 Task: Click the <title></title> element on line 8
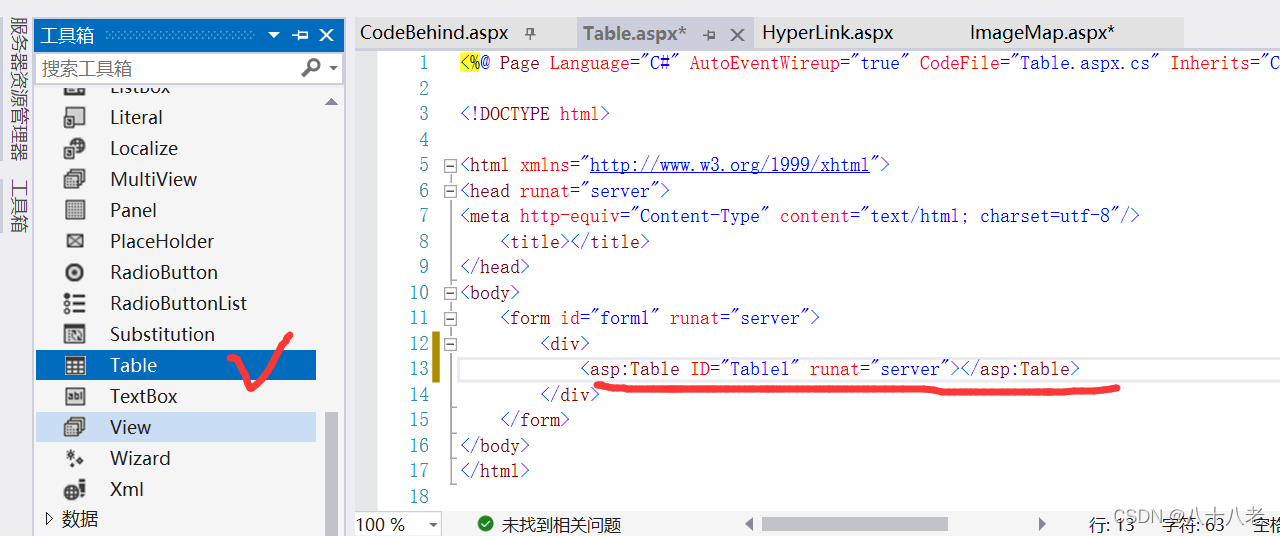click(x=575, y=242)
